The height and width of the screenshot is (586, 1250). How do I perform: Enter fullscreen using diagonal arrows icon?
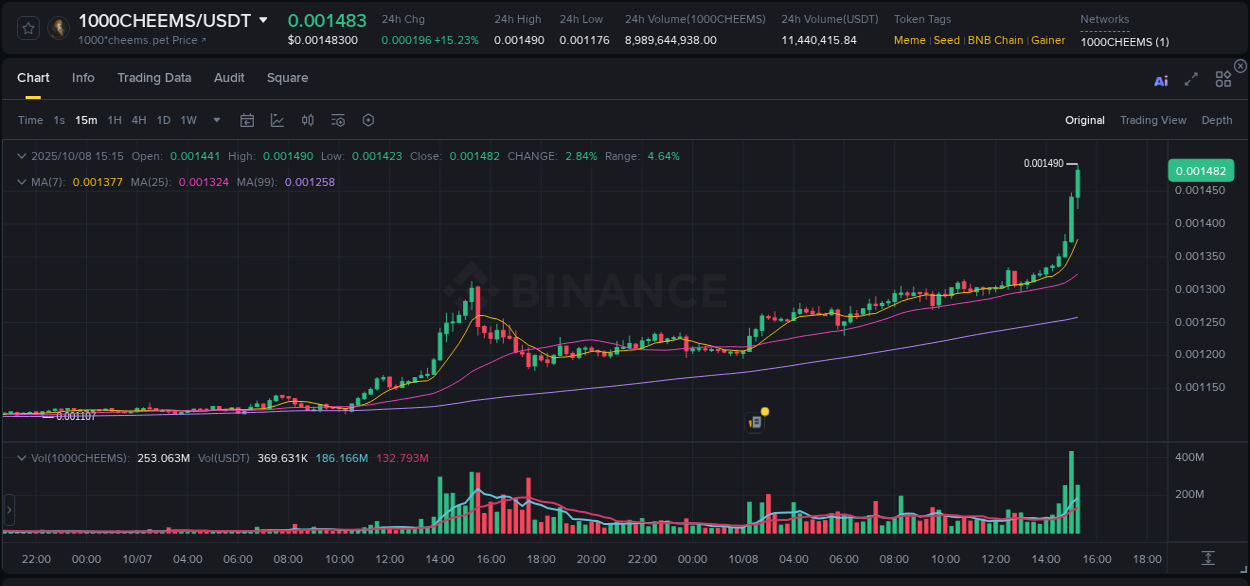click(x=1190, y=79)
